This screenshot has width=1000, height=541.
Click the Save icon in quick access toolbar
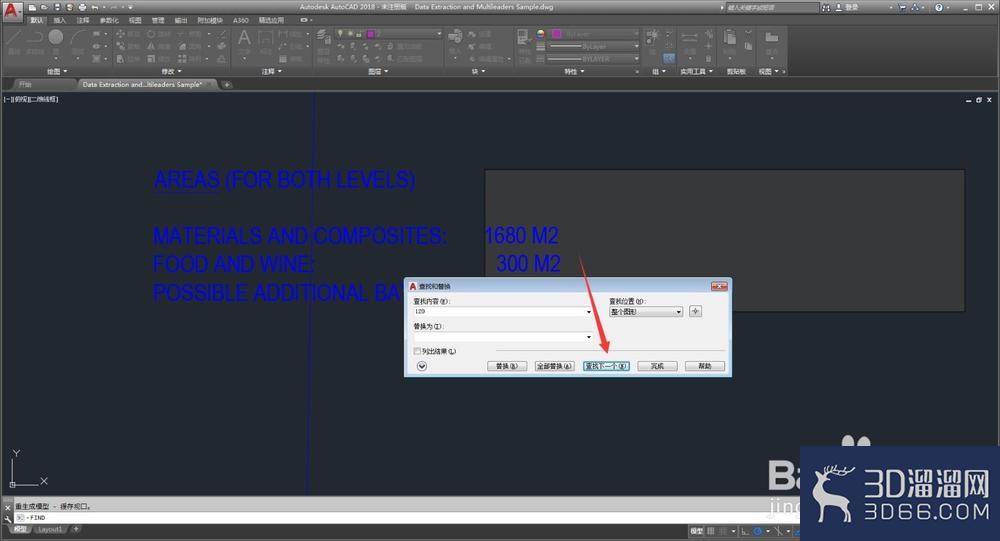click(57, 7)
